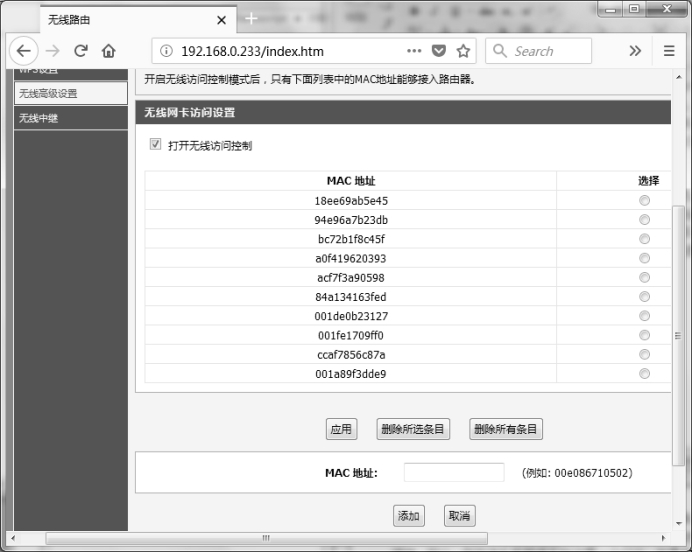Select radio for MAC 18ee69ab5e45

644,200
